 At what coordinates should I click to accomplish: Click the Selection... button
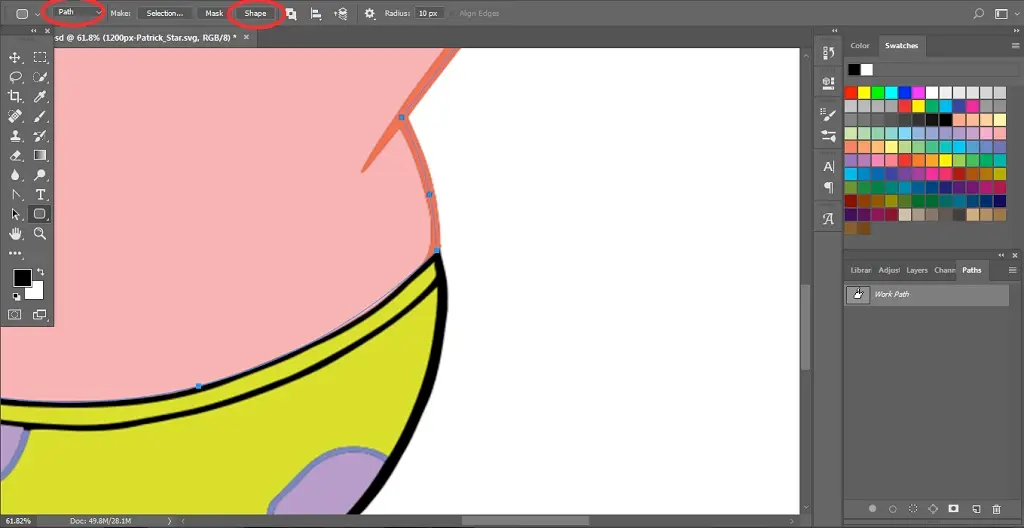pos(165,13)
